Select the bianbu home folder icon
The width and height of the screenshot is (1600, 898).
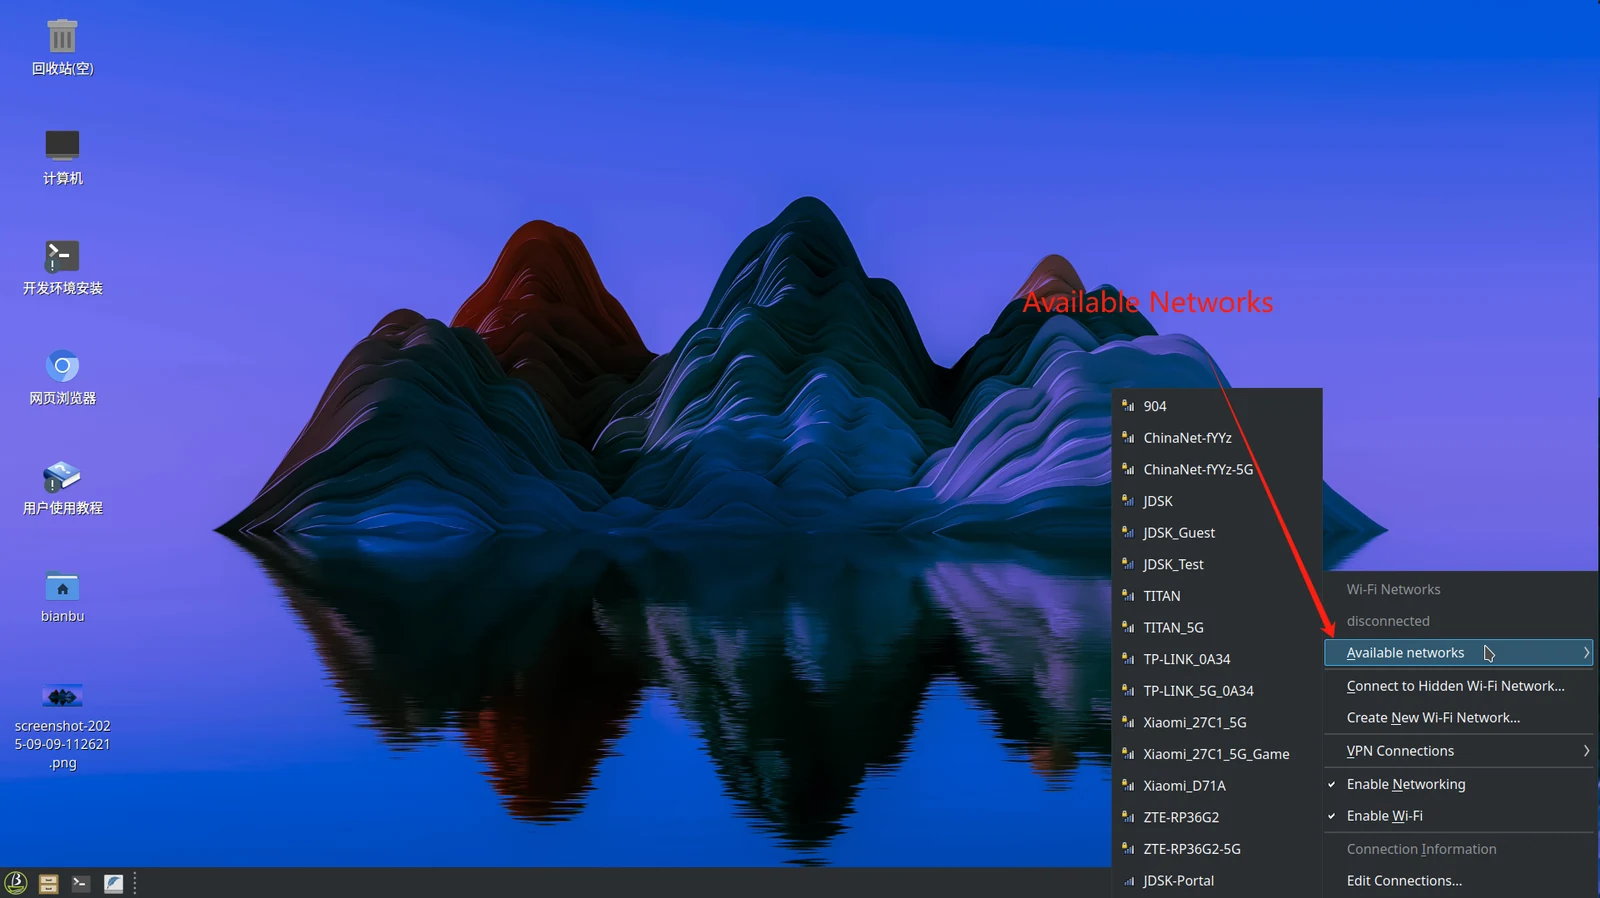[62, 596]
